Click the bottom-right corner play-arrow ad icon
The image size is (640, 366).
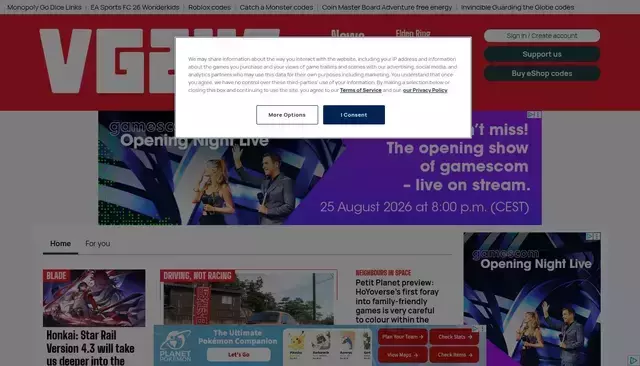tap(633, 360)
